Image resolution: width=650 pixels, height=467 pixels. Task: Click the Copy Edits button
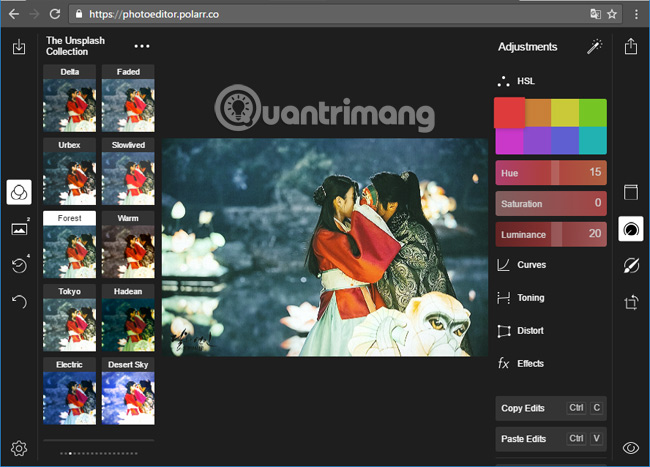click(551, 408)
